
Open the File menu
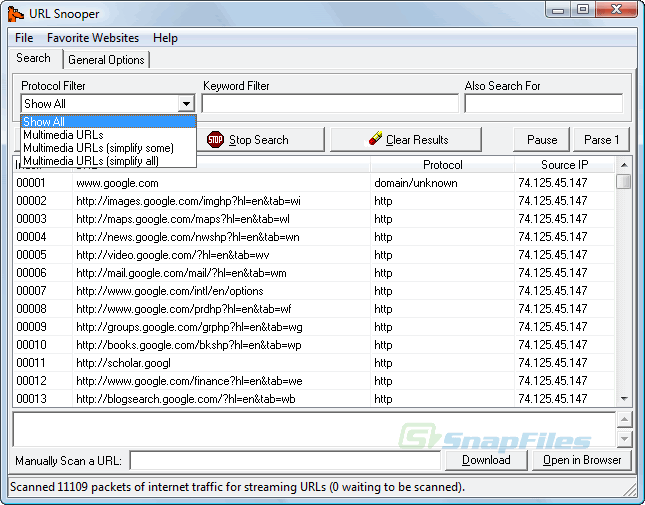pos(24,38)
